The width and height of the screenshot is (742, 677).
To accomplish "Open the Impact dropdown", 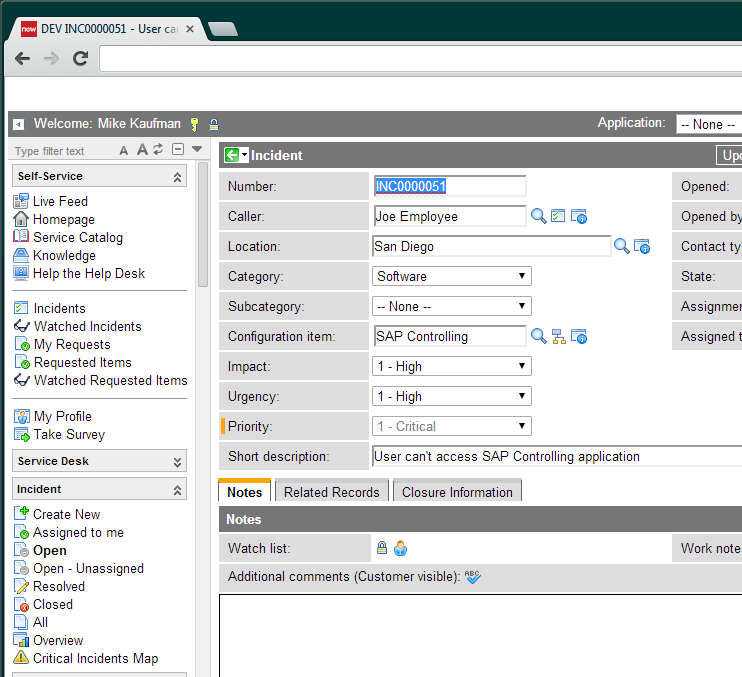I will click(451, 366).
